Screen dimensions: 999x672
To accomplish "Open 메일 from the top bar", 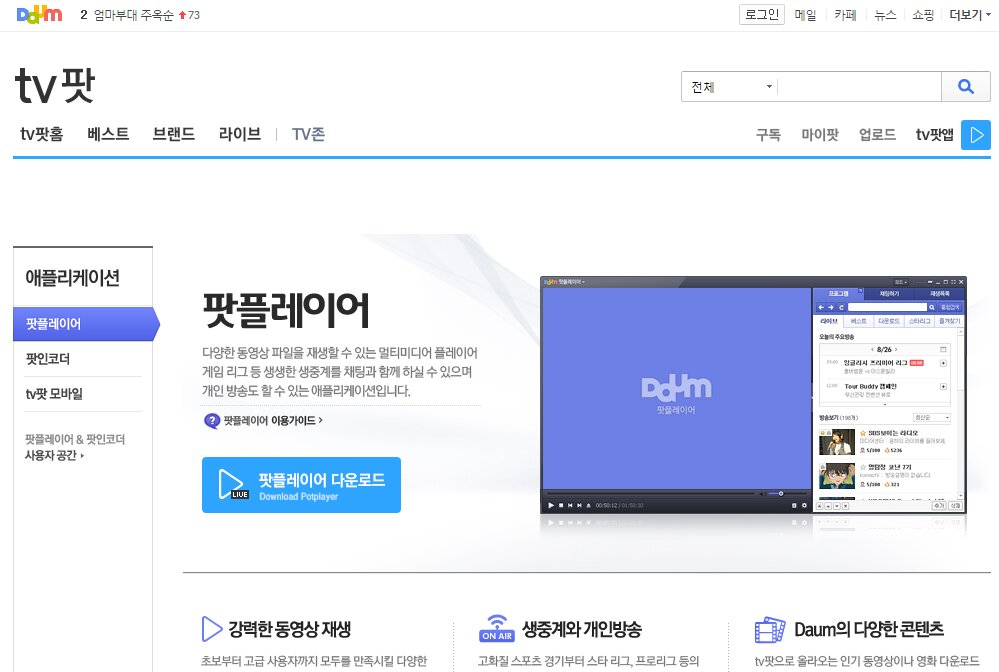I will pyautogui.click(x=805, y=15).
